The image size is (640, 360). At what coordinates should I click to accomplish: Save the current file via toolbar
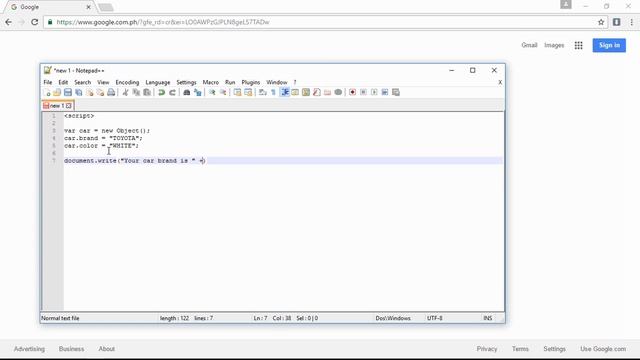click(x=68, y=93)
